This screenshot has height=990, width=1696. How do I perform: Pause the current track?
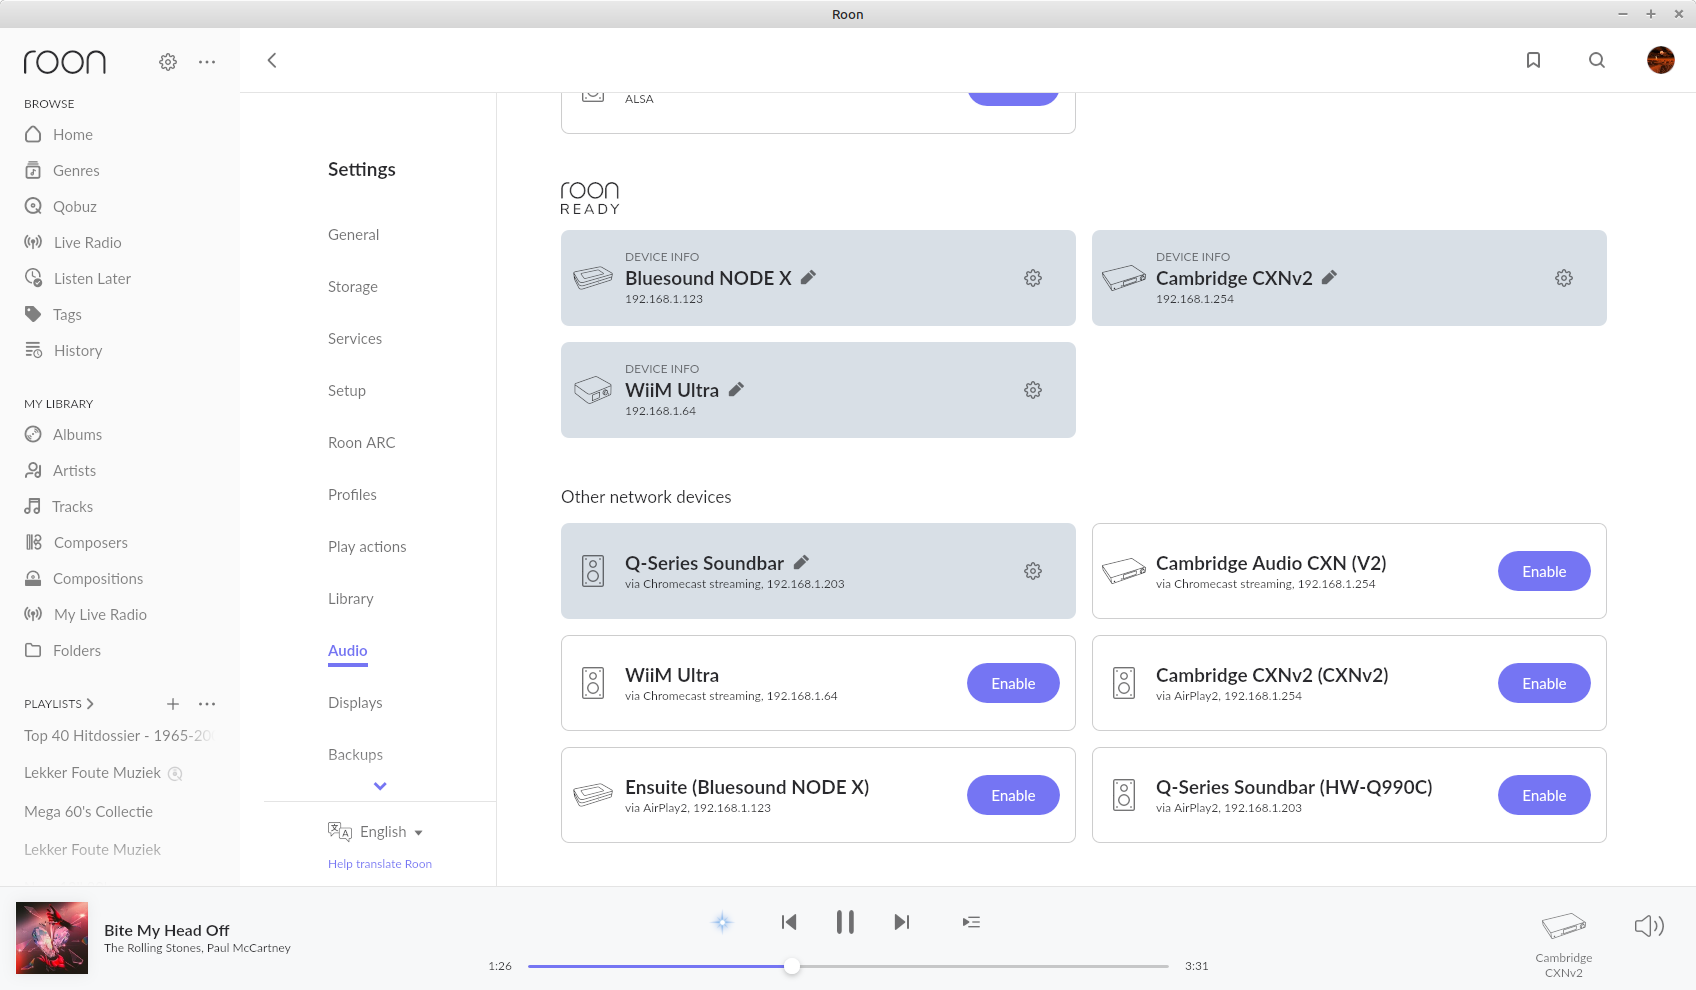pos(845,922)
